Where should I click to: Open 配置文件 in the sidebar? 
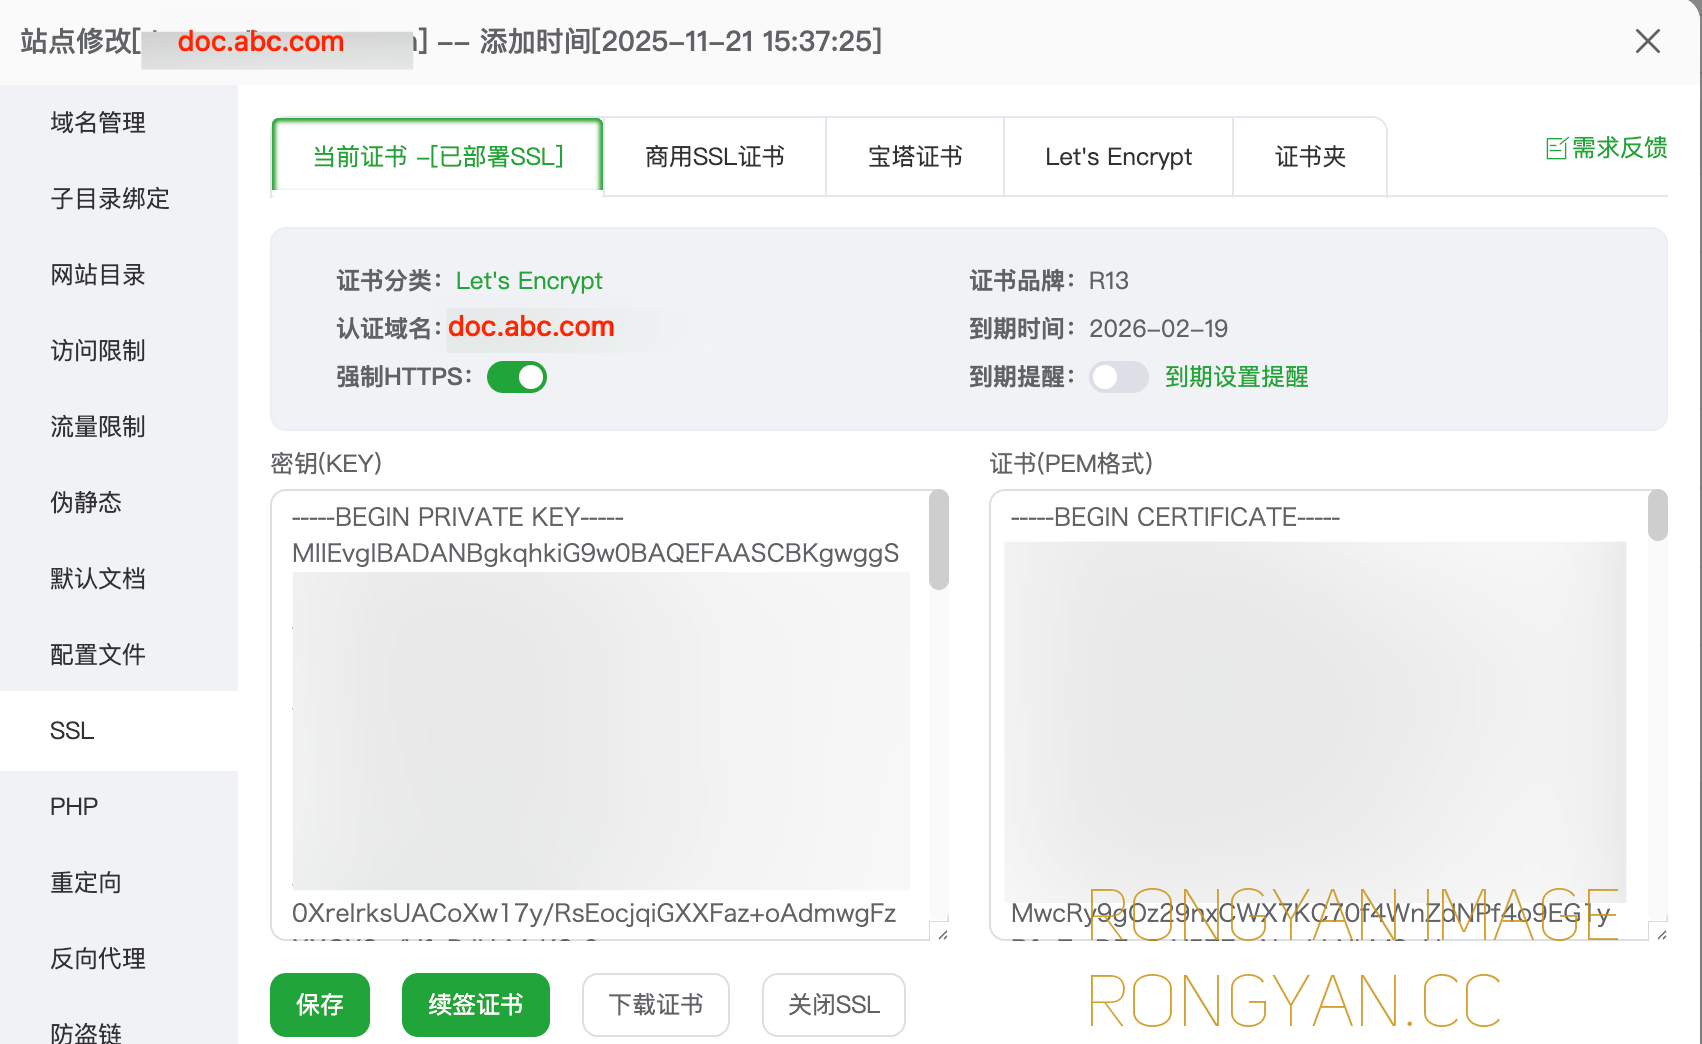(x=119, y=654)
